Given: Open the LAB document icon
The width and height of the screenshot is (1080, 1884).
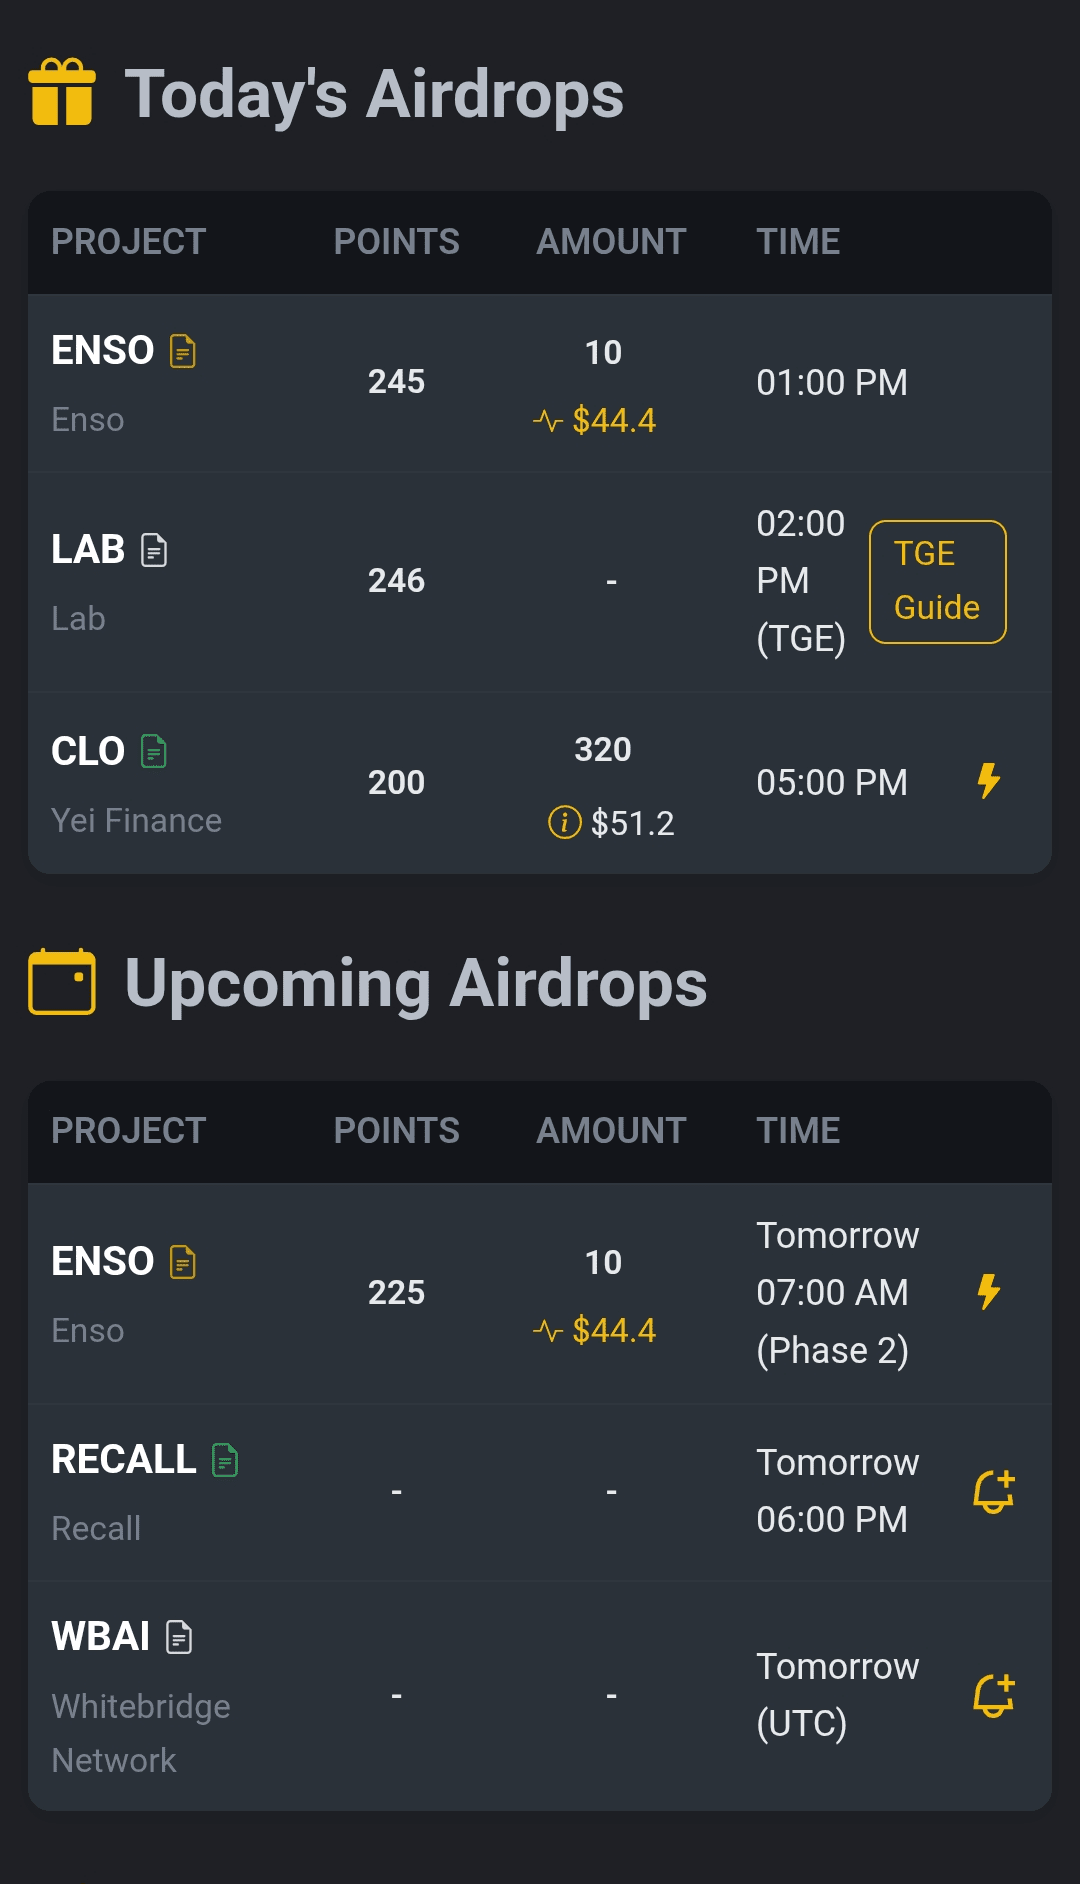Looking at the screenshot, I should [x=154, y=550].
